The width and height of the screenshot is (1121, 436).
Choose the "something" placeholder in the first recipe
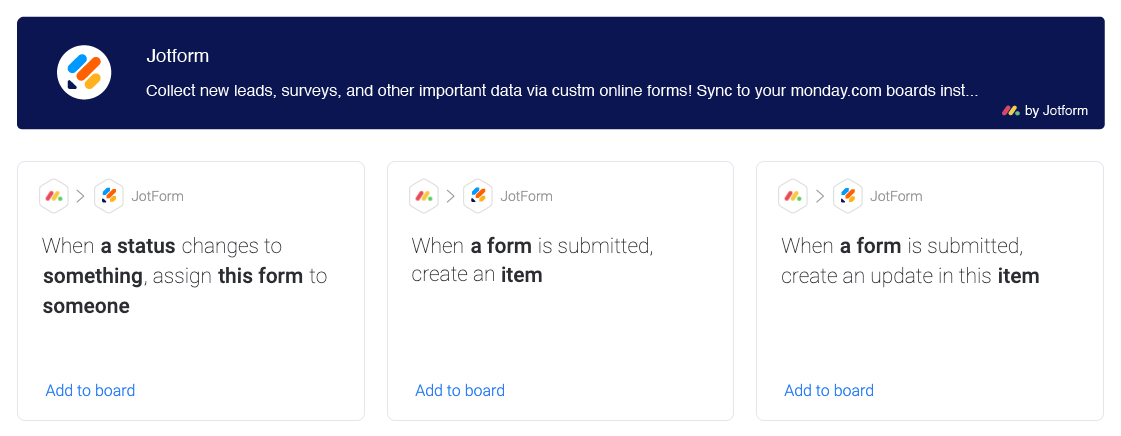point(92,276)
